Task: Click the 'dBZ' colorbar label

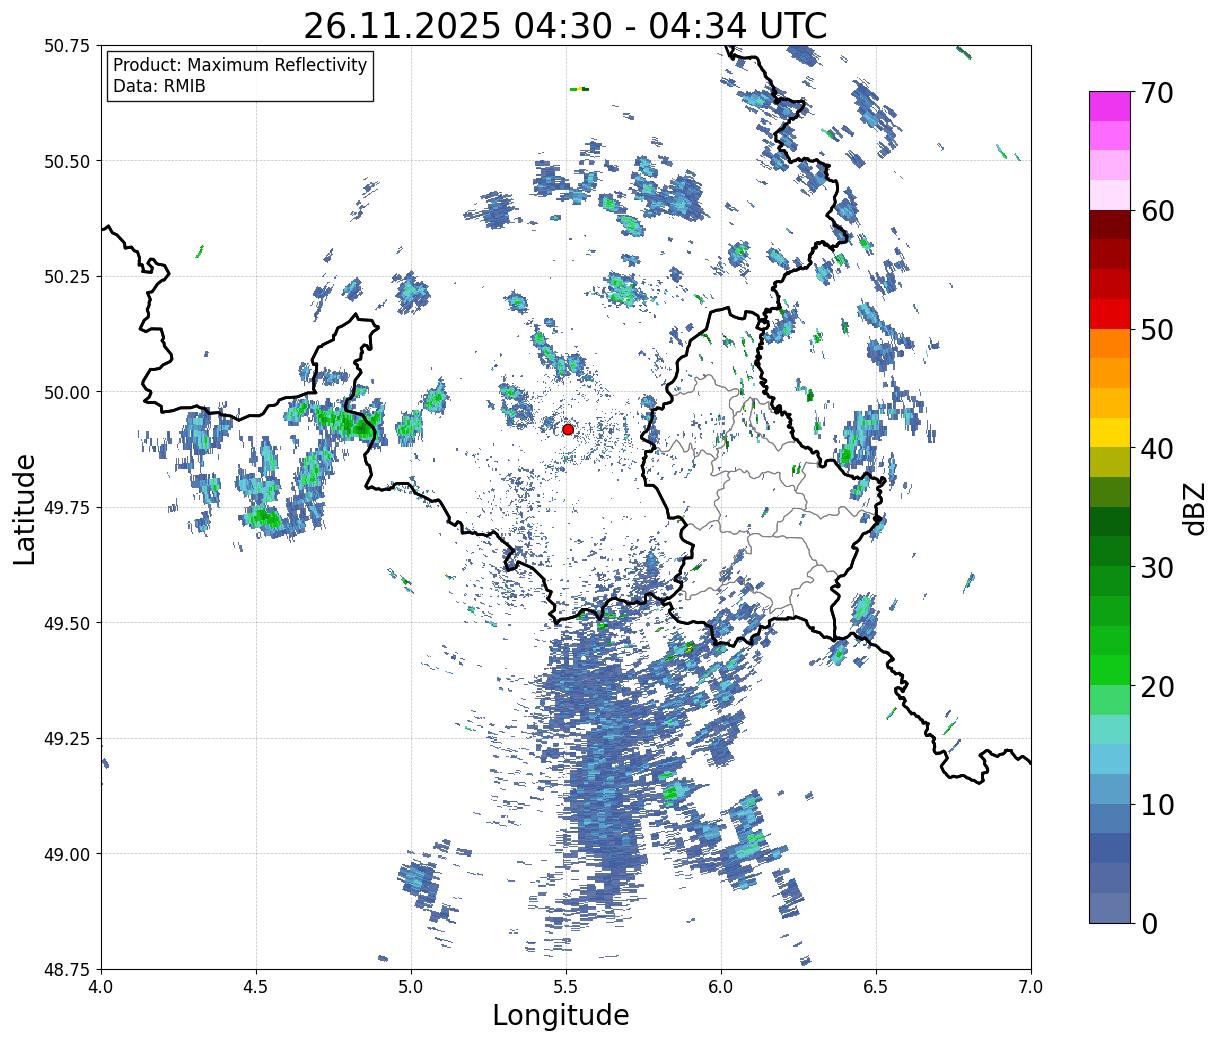Action: [1195, 507]
